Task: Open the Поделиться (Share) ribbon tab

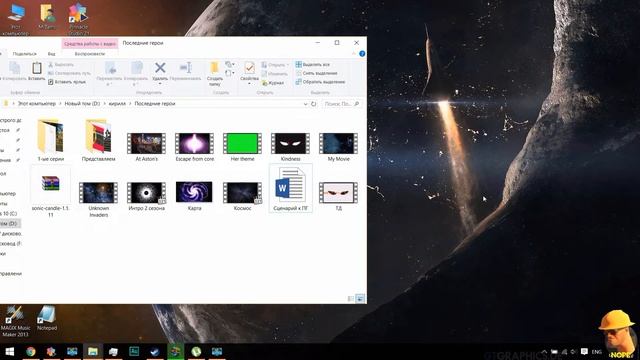Action: click(24, 54)
